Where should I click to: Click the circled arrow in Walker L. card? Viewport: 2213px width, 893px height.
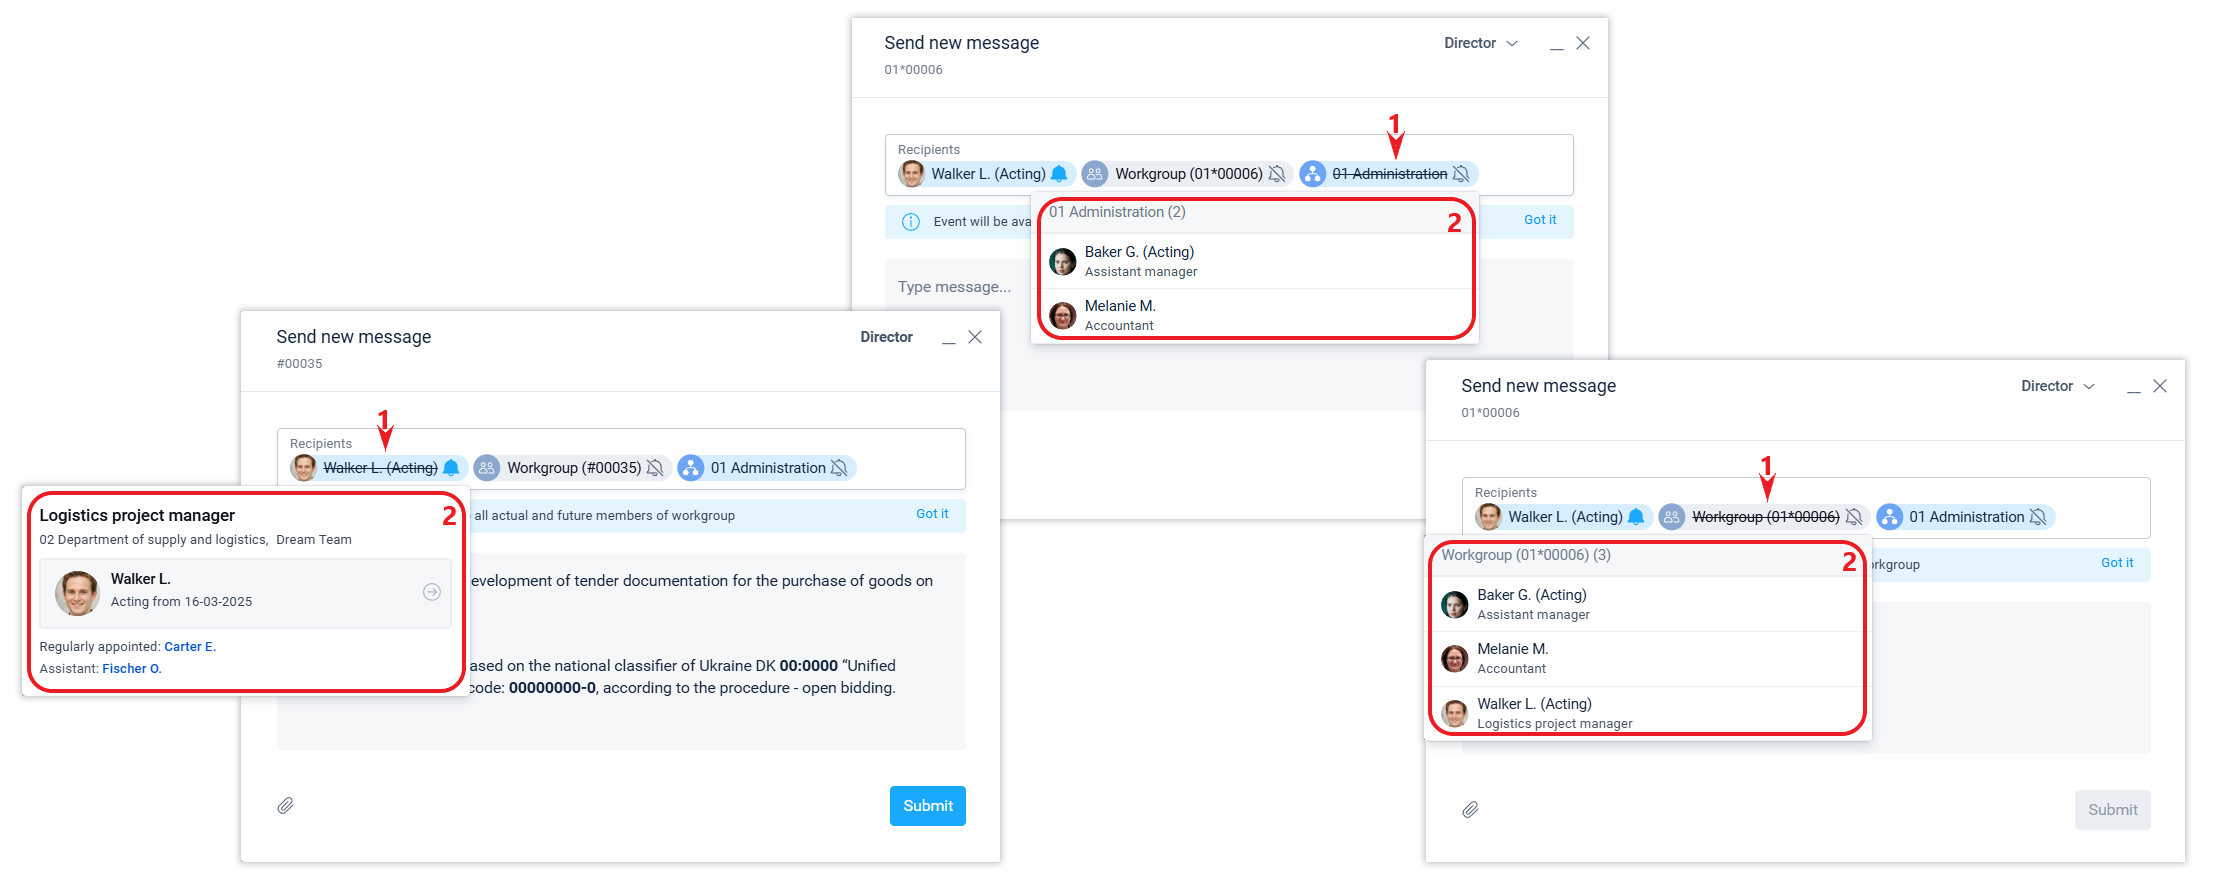point(432,592)
